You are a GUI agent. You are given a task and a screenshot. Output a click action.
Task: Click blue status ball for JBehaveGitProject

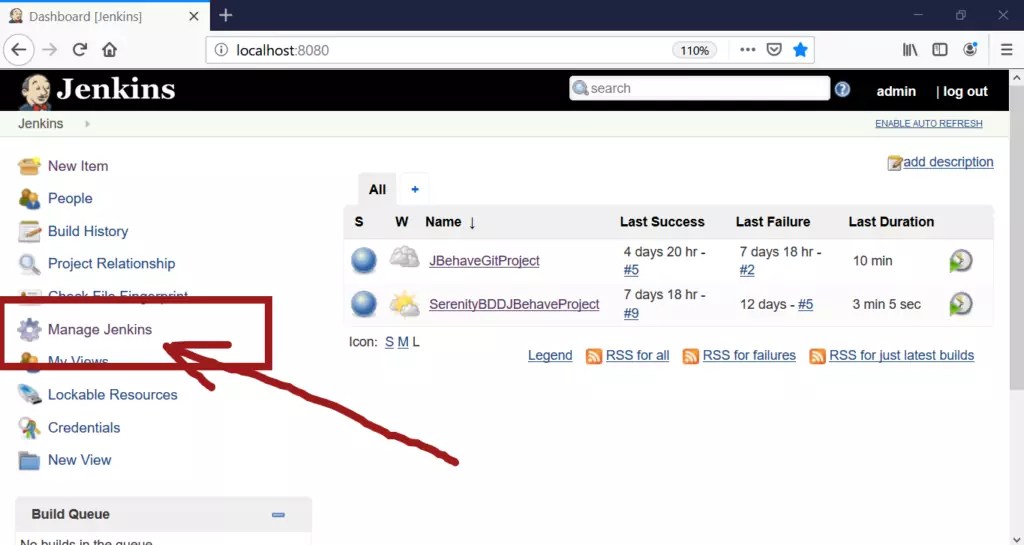364,260
